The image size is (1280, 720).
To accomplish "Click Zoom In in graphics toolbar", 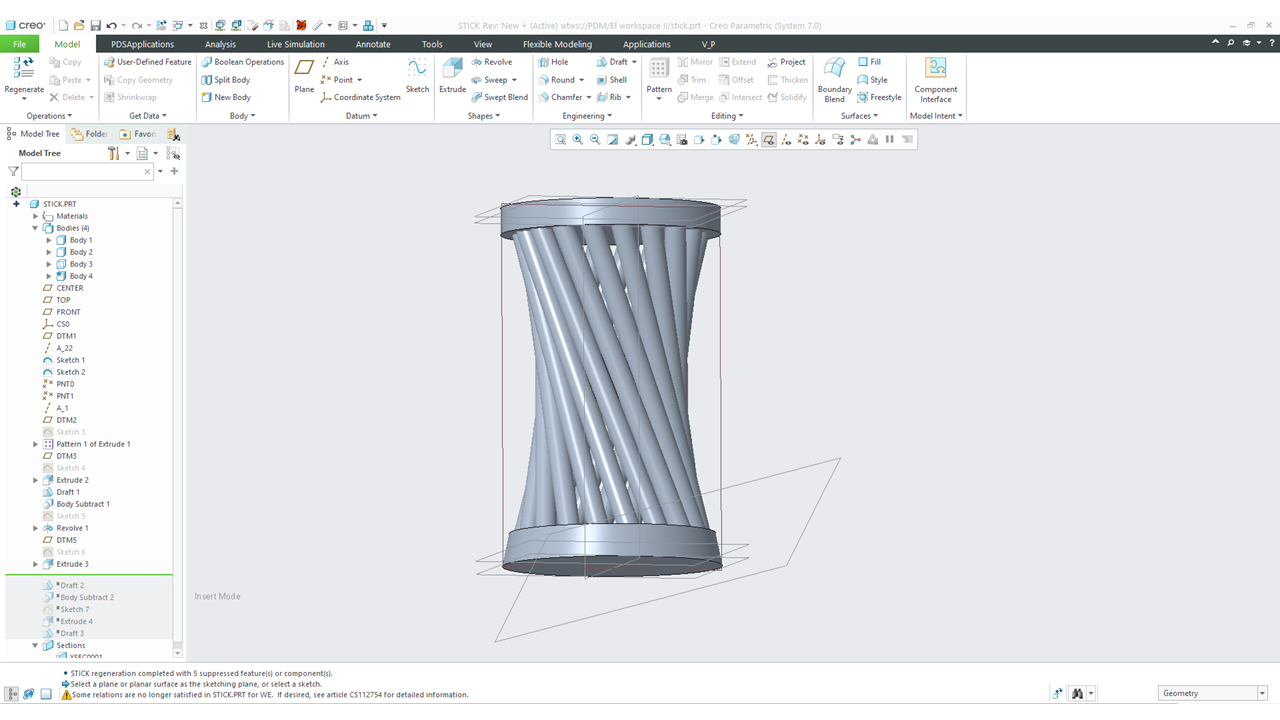I will 577,140.
